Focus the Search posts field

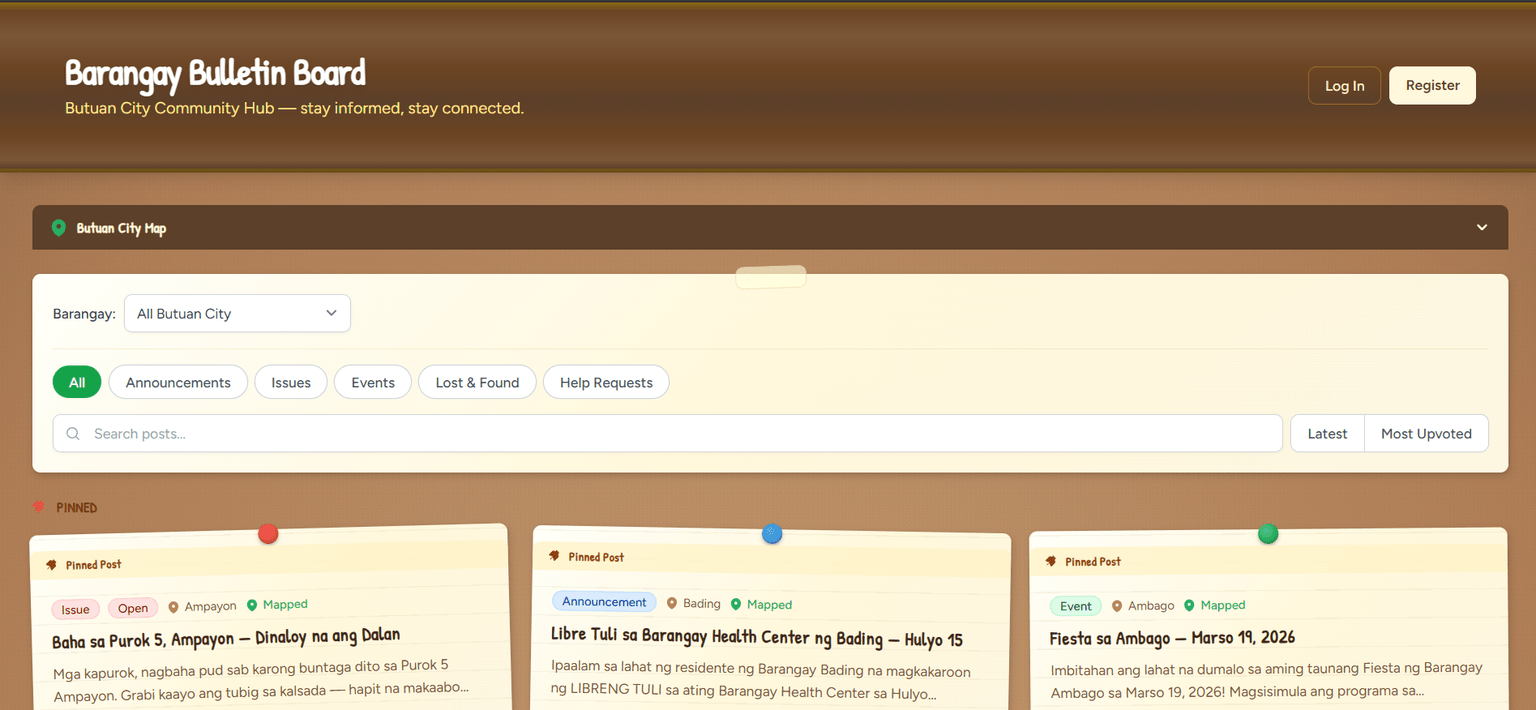pyautogui.click(x=667, y=433)
